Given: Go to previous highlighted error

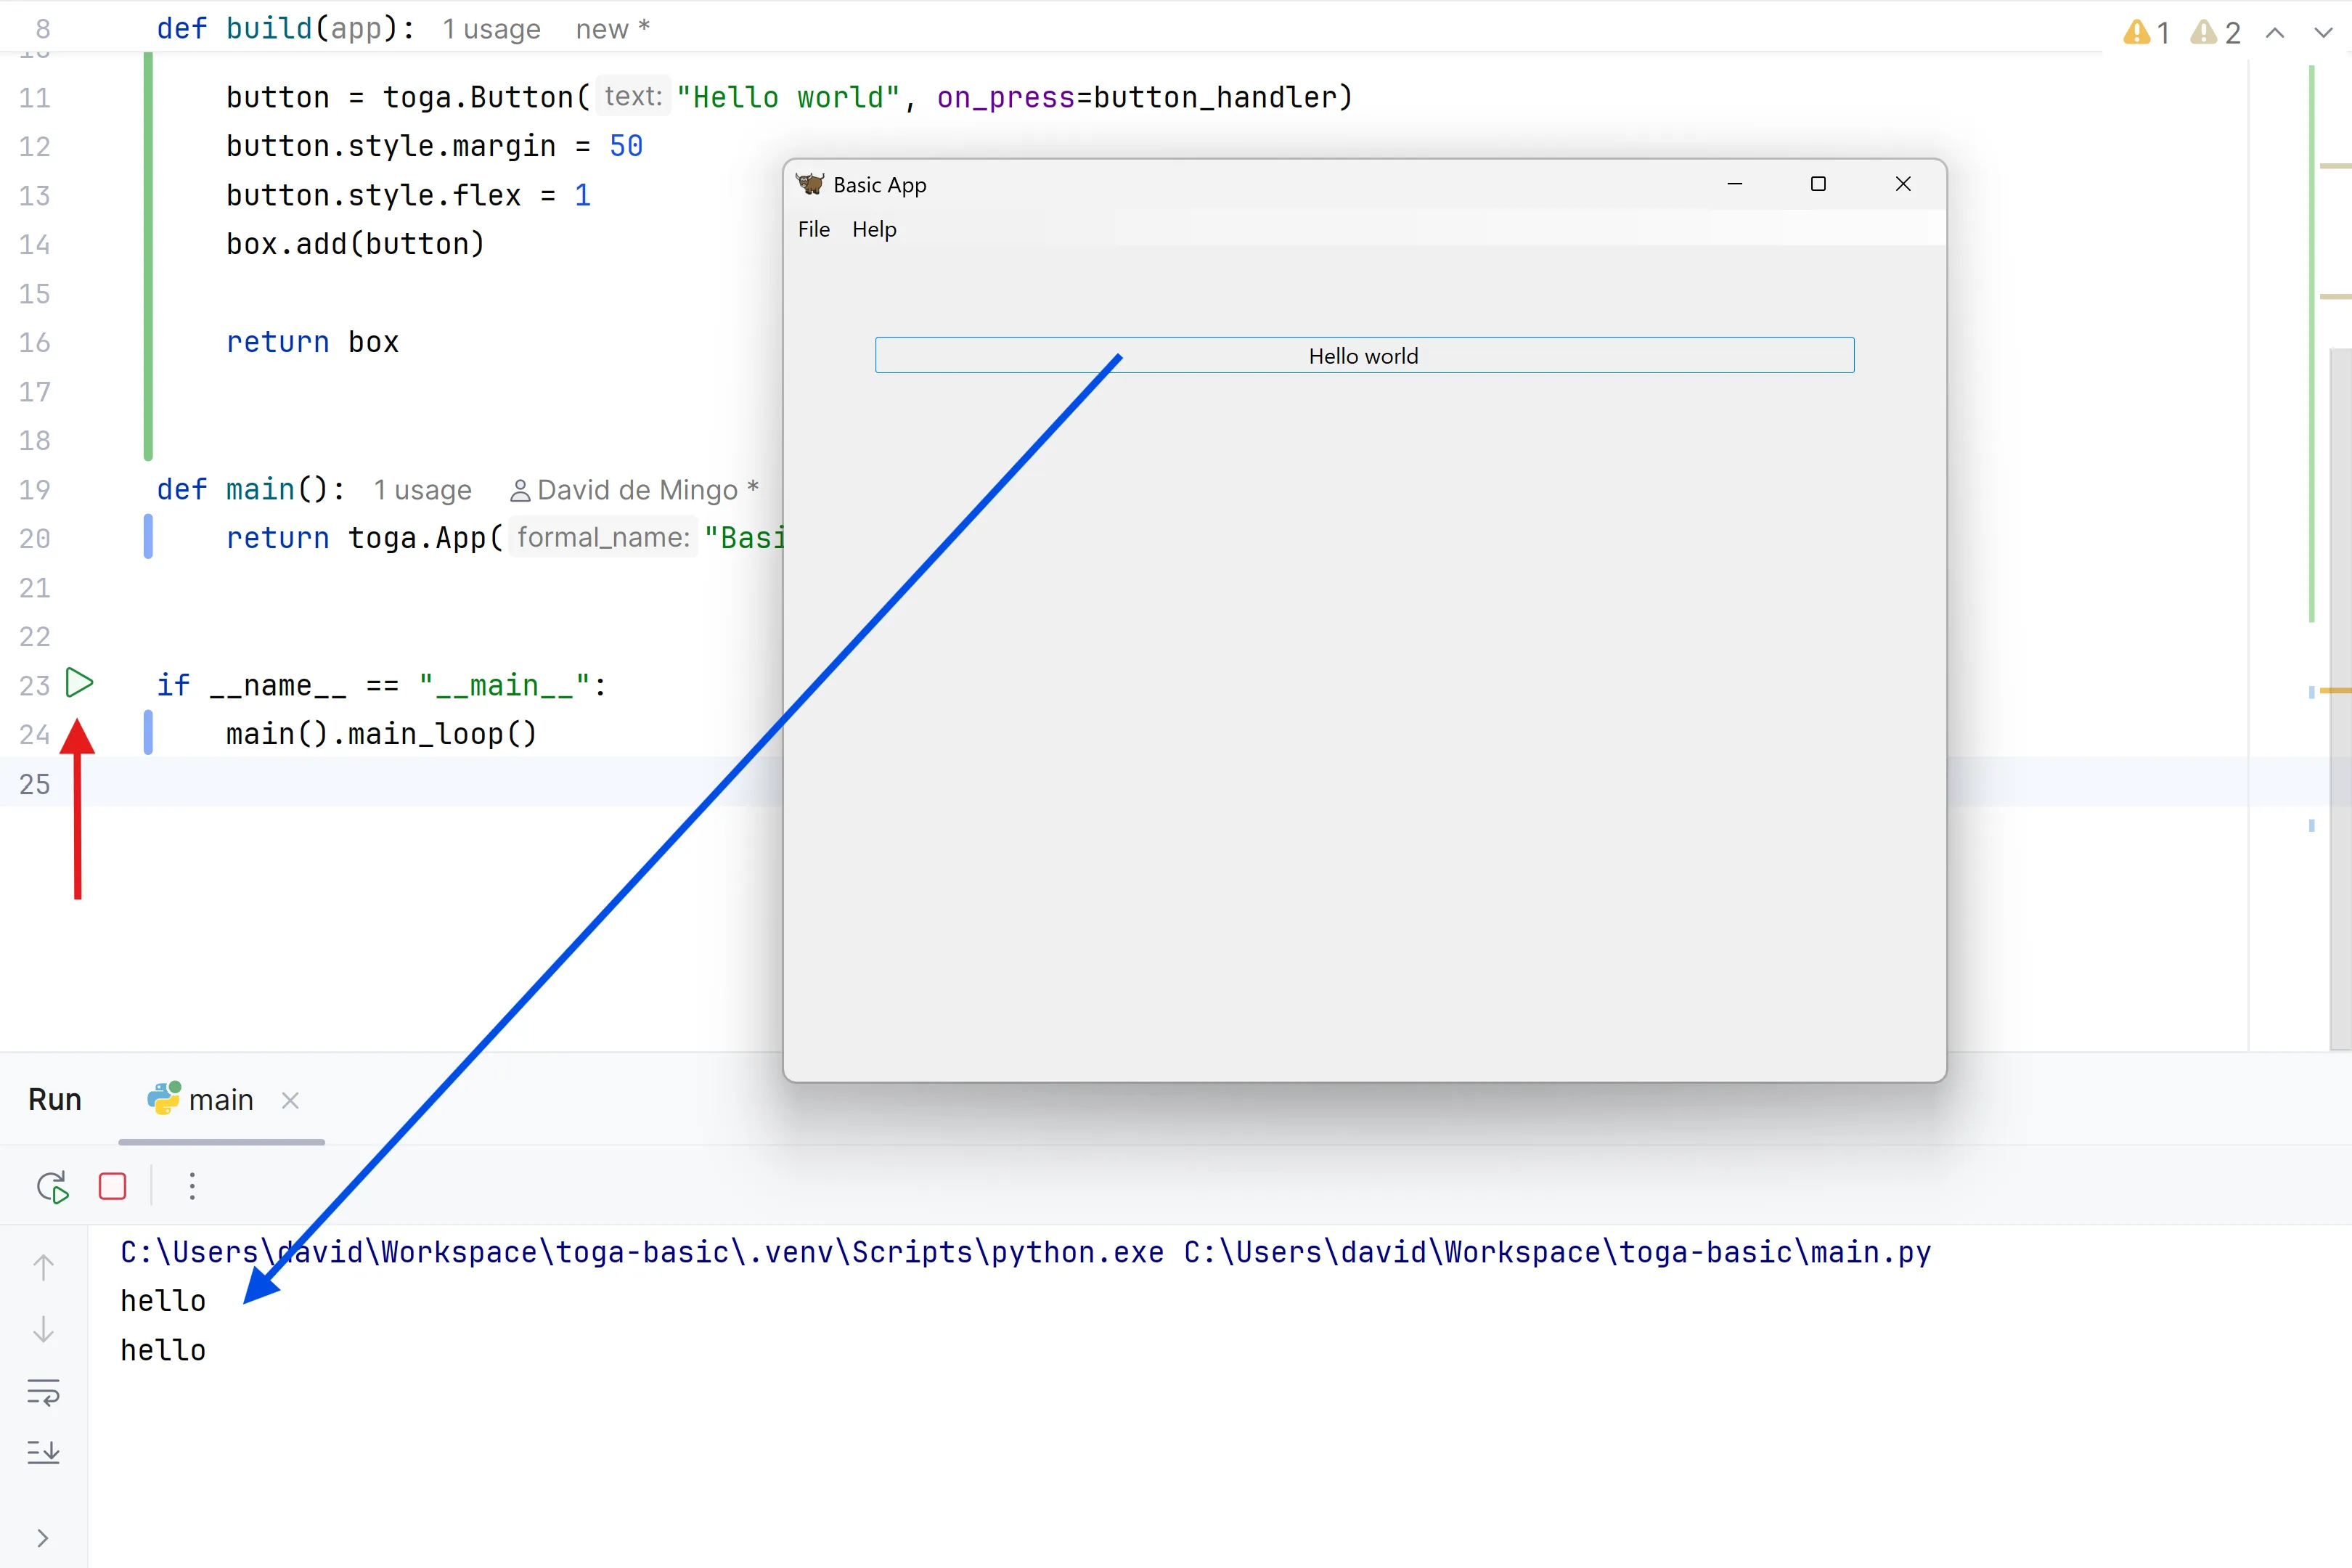Looking at the screenshot, I should (x=2275, y=33).
